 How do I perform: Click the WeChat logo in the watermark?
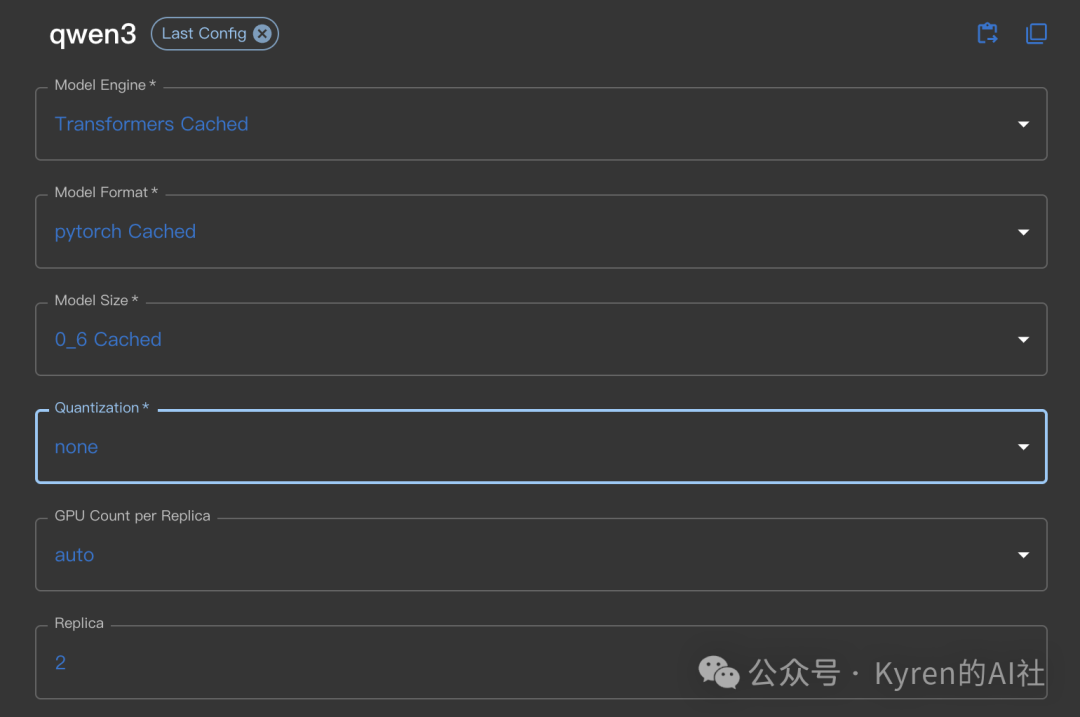pos(719,672)
